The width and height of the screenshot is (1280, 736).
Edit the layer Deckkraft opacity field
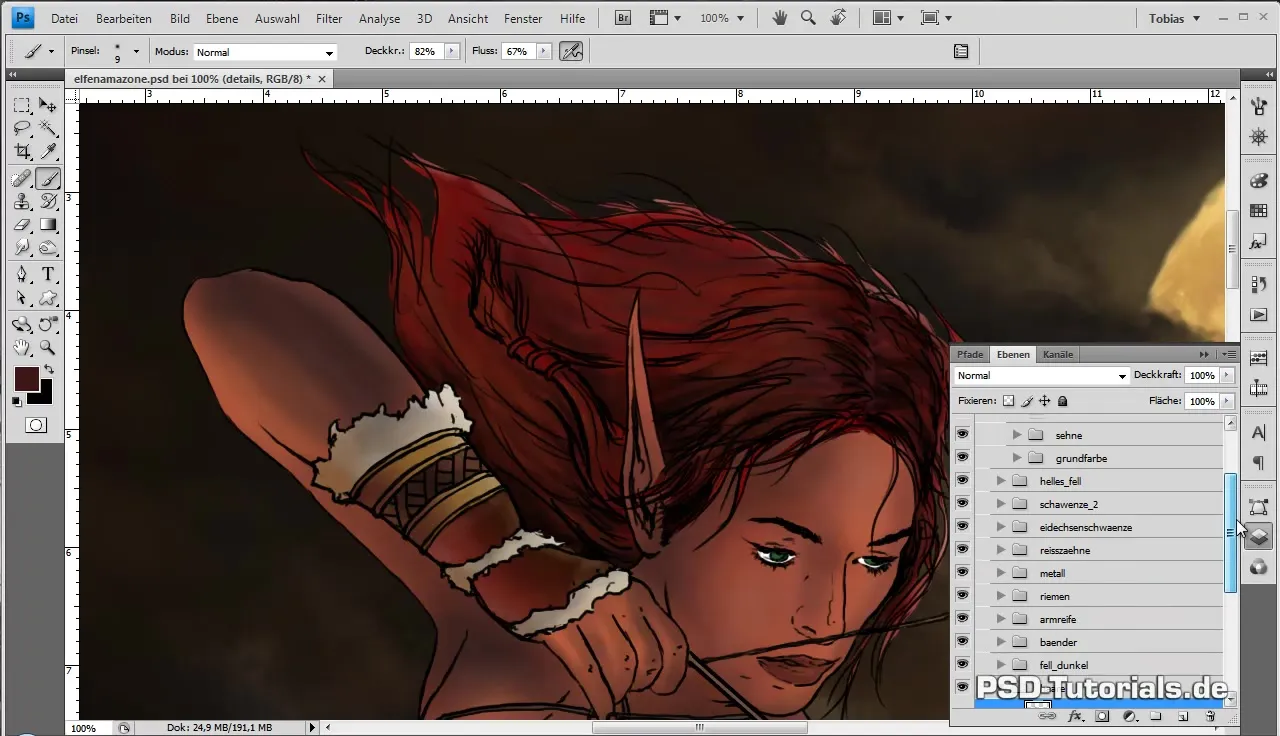[x=1201, y=376]
